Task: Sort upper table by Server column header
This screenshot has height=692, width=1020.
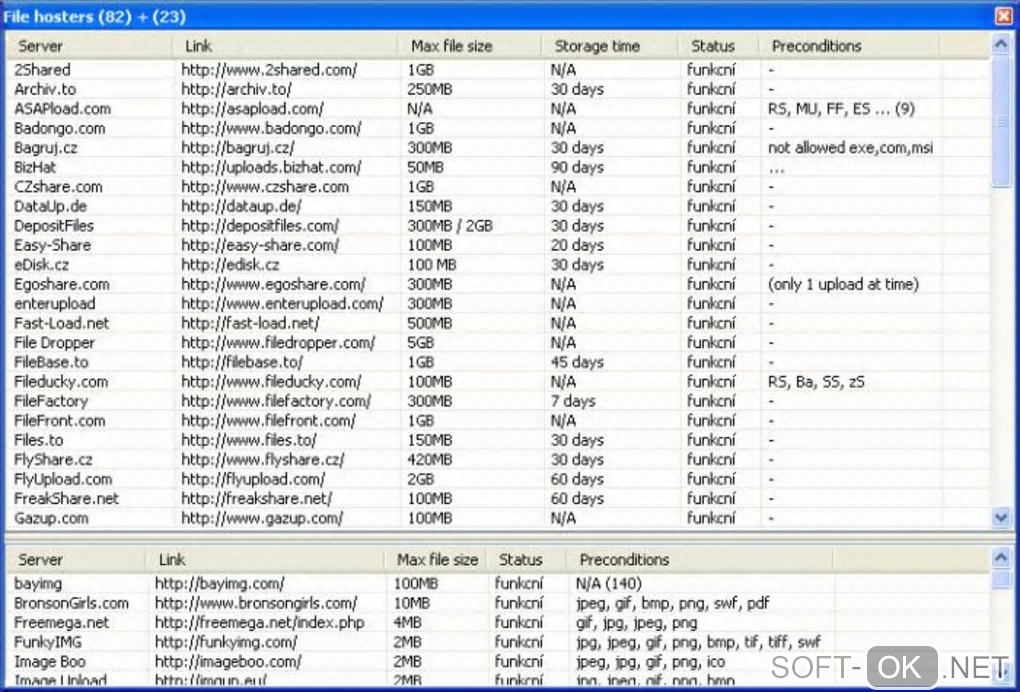Action: point(90,46)
